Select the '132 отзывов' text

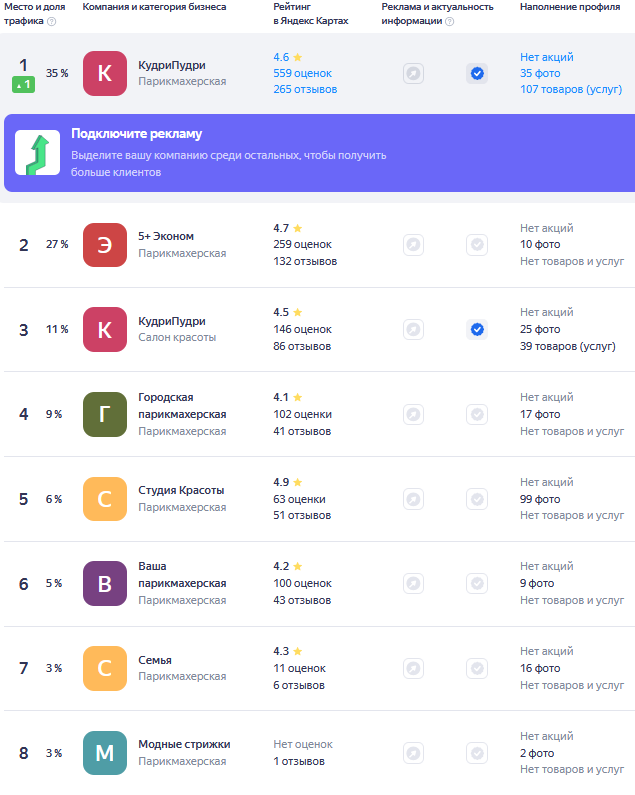tap(305, 261)
